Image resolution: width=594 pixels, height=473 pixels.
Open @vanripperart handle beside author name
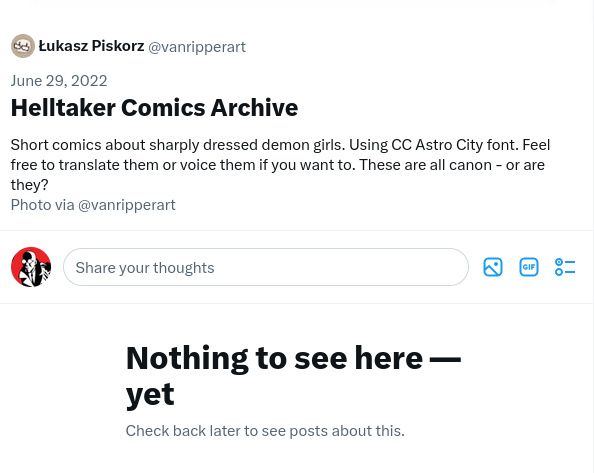(x=197, y=47)
